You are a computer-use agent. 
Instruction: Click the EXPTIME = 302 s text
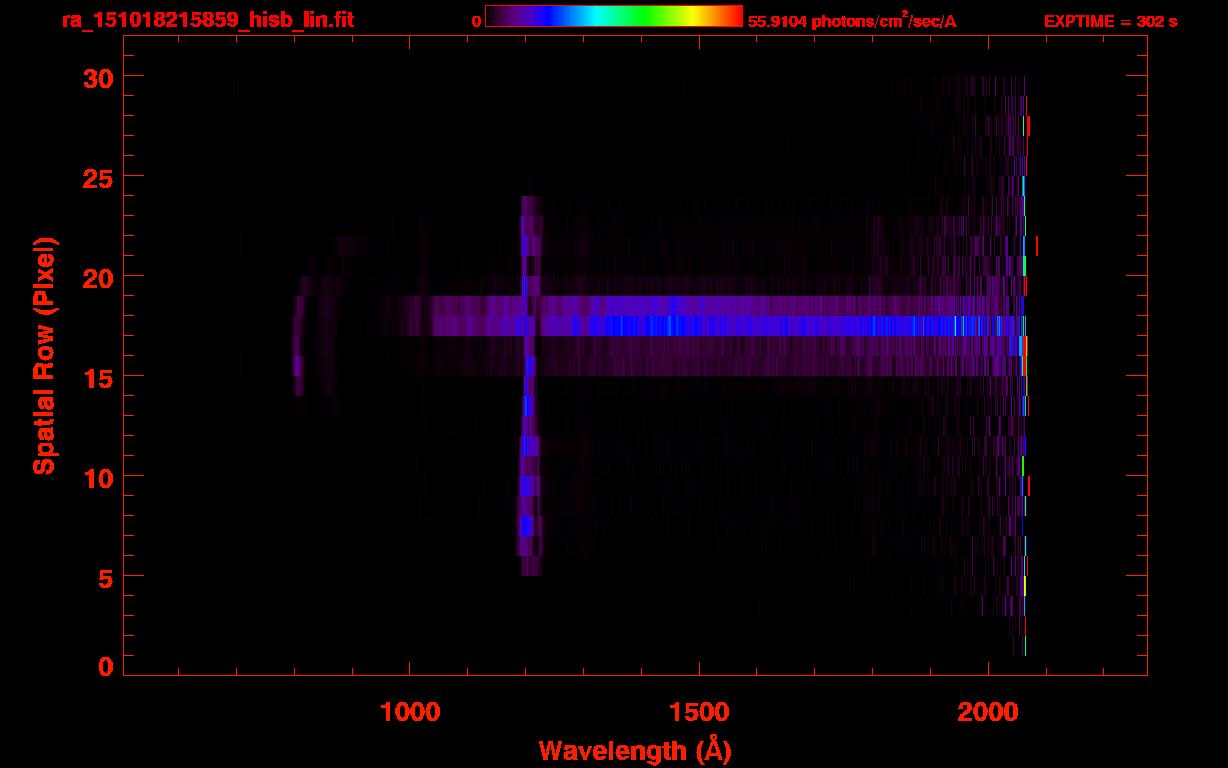pyautogui.click(x=1110, y=21)
